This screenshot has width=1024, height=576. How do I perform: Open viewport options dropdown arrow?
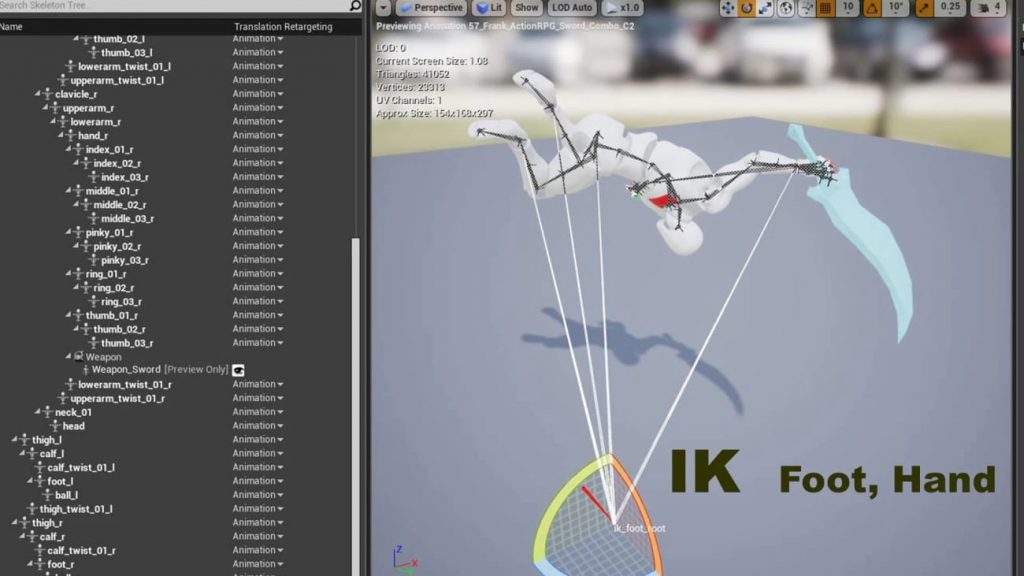383,8
